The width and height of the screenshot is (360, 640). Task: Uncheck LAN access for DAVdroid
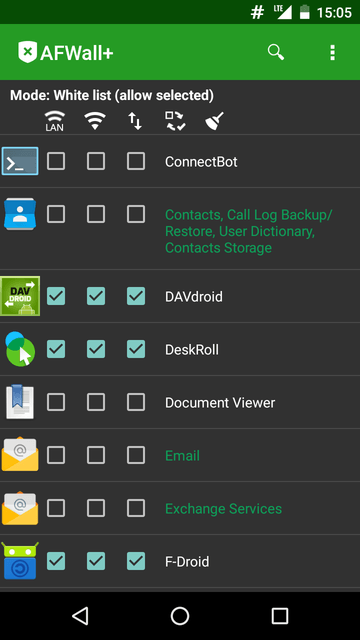click(56, 296)
